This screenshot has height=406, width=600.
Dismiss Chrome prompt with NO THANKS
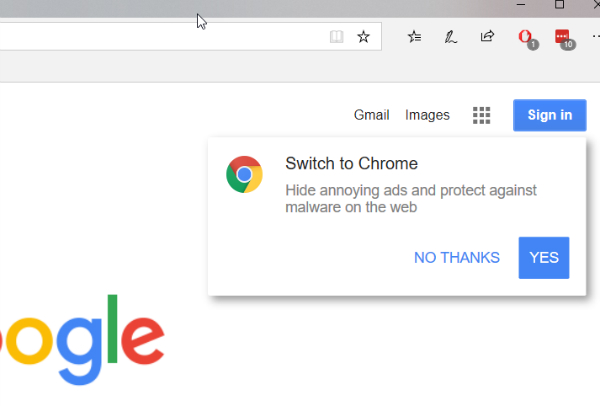[x=457, y=258]
